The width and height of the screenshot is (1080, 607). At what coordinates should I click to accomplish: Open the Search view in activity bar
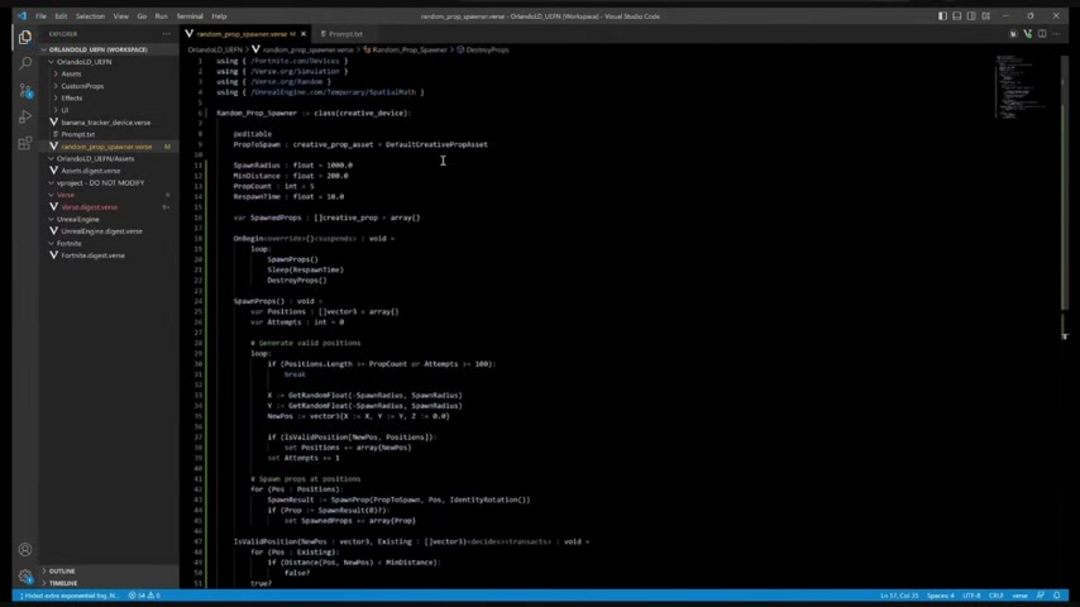pyautogui.click(x=25, y=63)
